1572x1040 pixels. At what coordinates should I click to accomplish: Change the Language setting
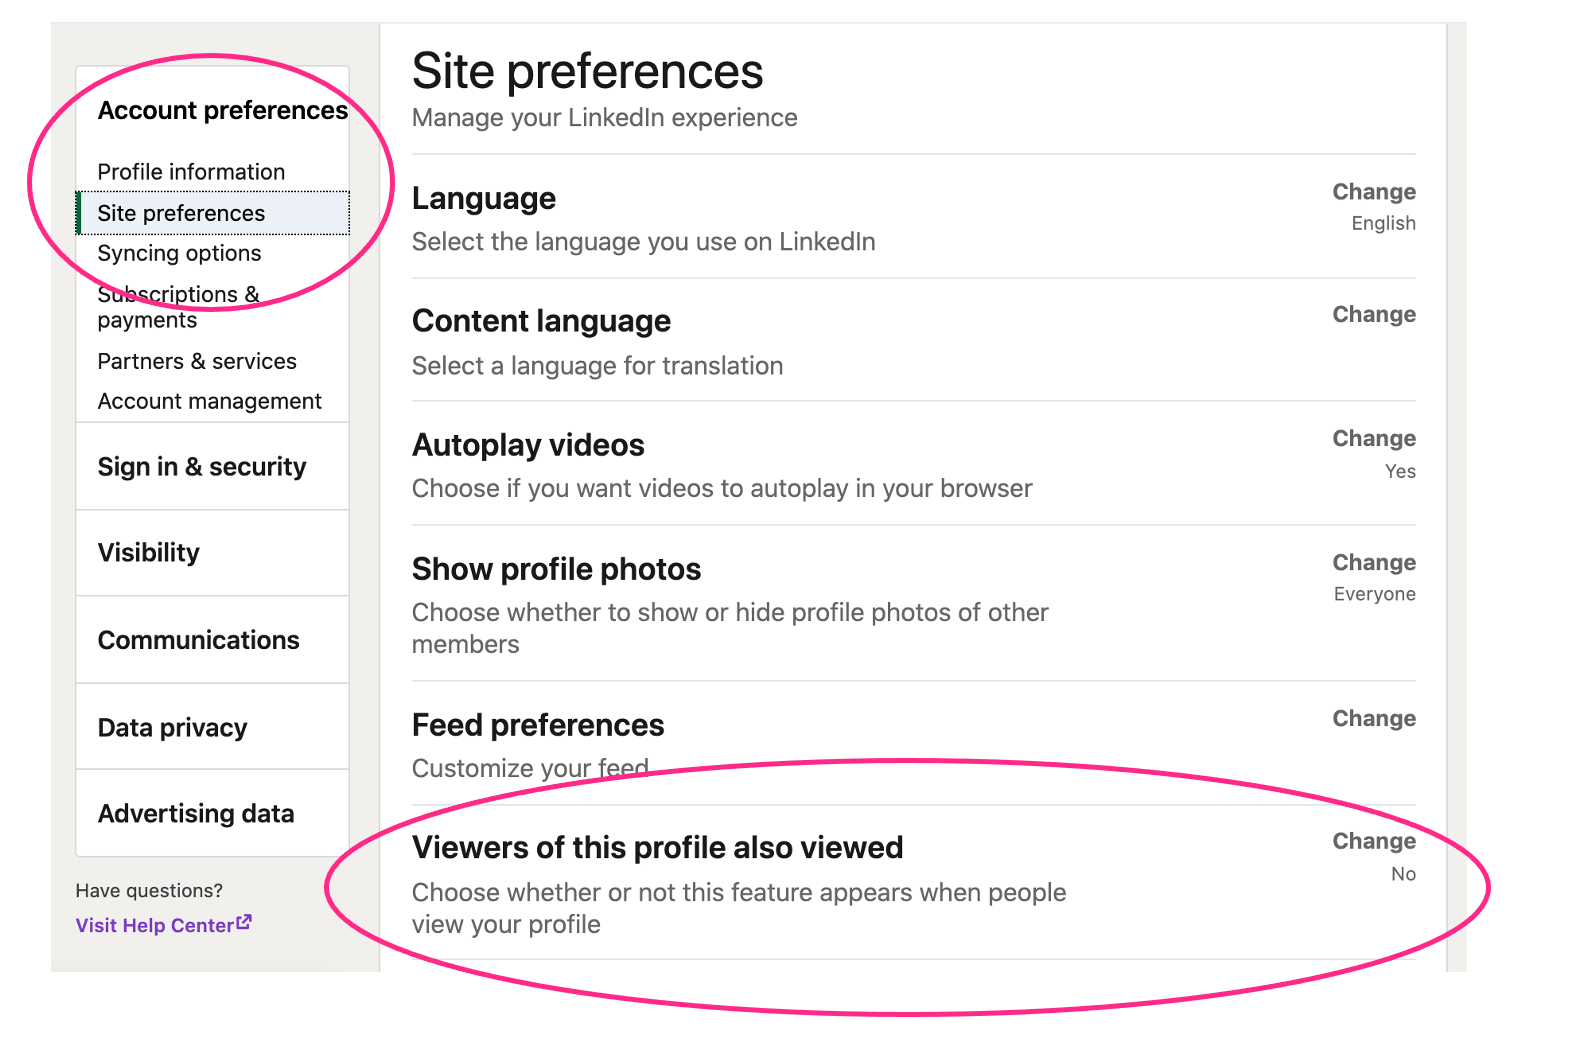tap(1374, 192)
